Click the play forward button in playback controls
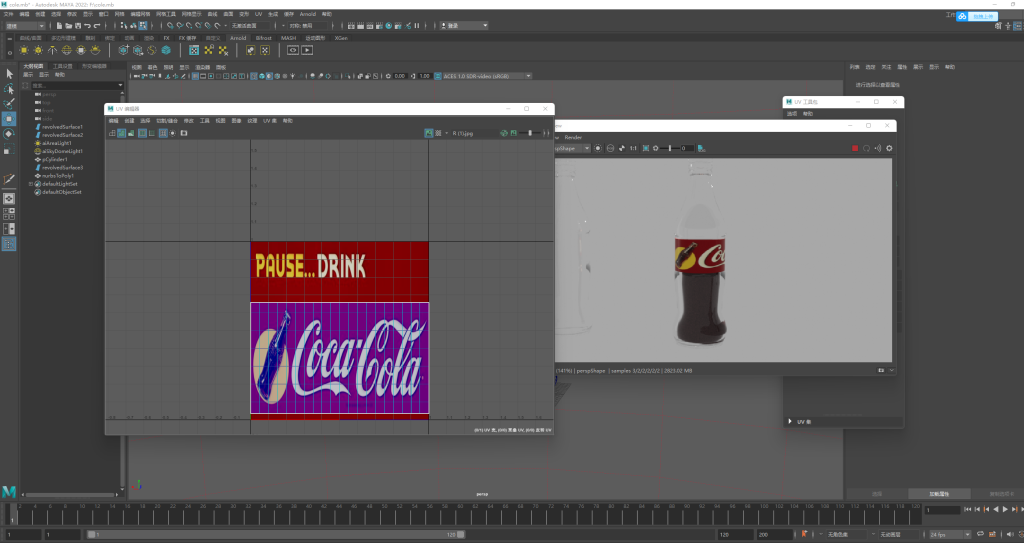Viewport: 1024px width, 543px height. 1004,510
